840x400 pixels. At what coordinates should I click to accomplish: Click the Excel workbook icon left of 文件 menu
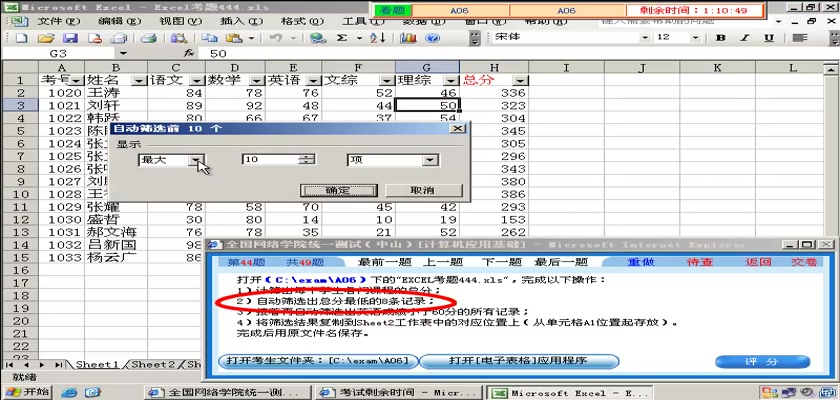[x=19, y=21]
